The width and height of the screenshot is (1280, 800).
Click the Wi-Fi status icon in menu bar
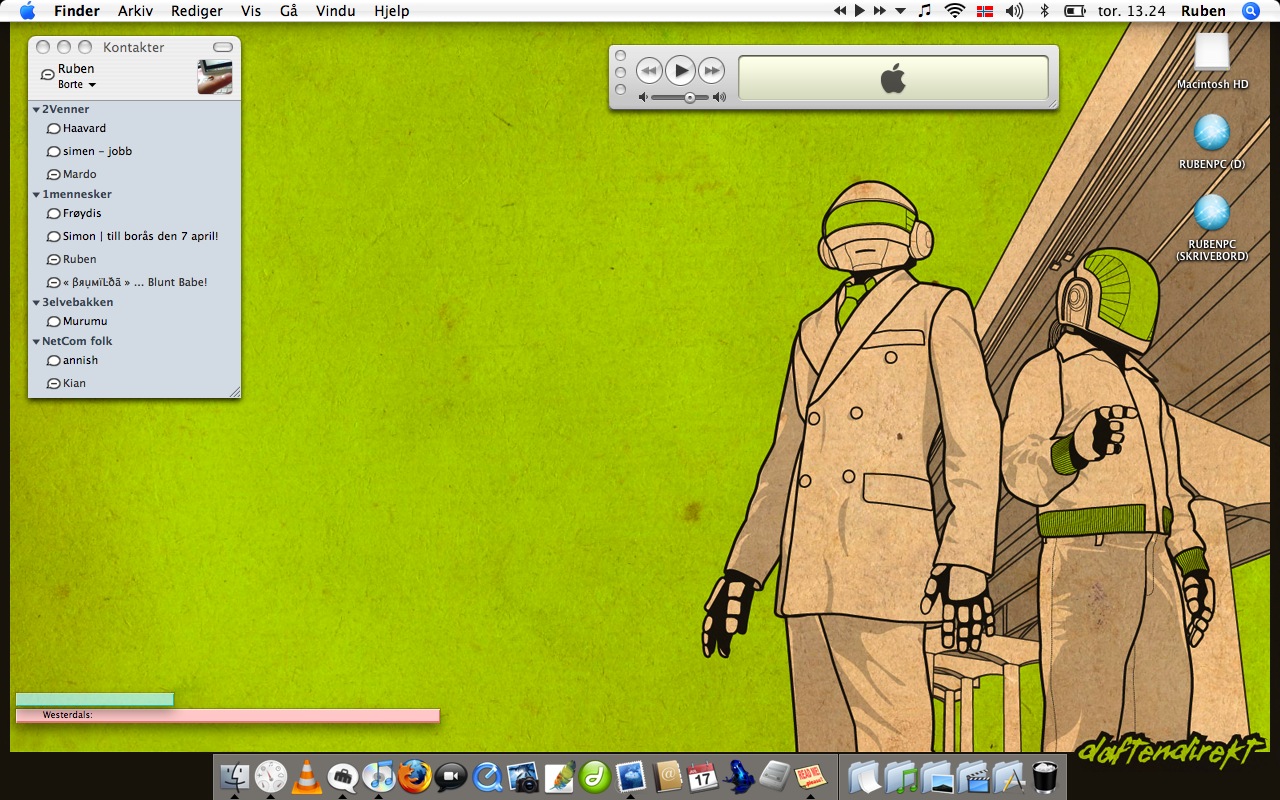click(x=955, y=11)
